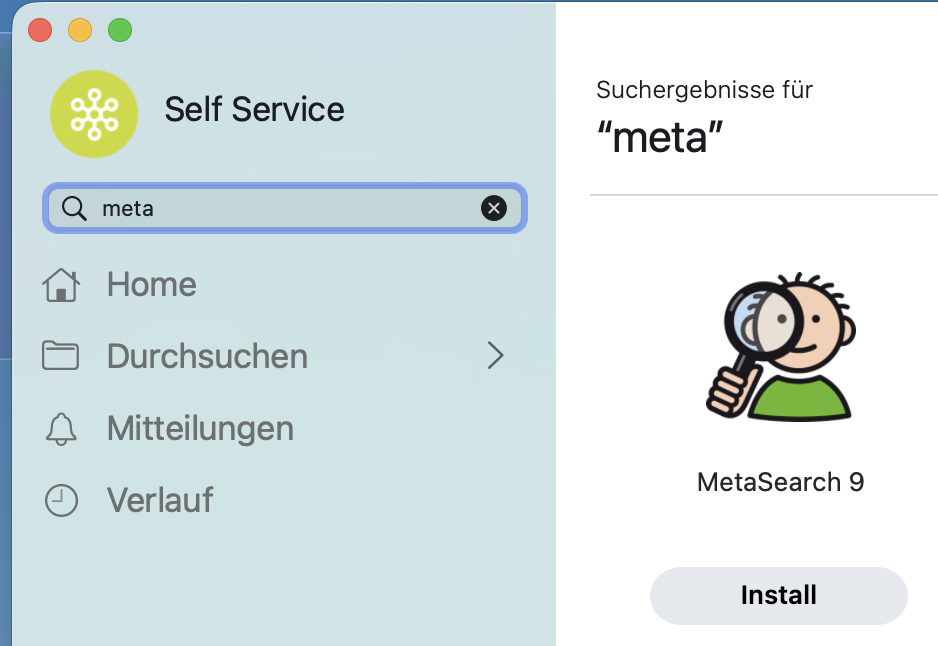Maximize the window with the green button
938x646 pixels.
(x=120, y=30)
